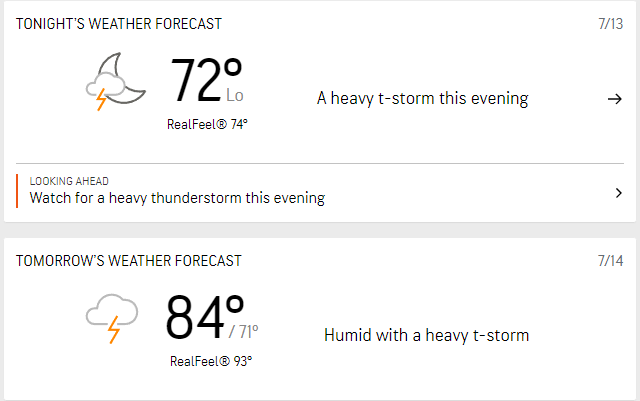This screenshot has width=640, height=401.
Task: Open tonight's forecast with the right arrow
Action: 614,98
